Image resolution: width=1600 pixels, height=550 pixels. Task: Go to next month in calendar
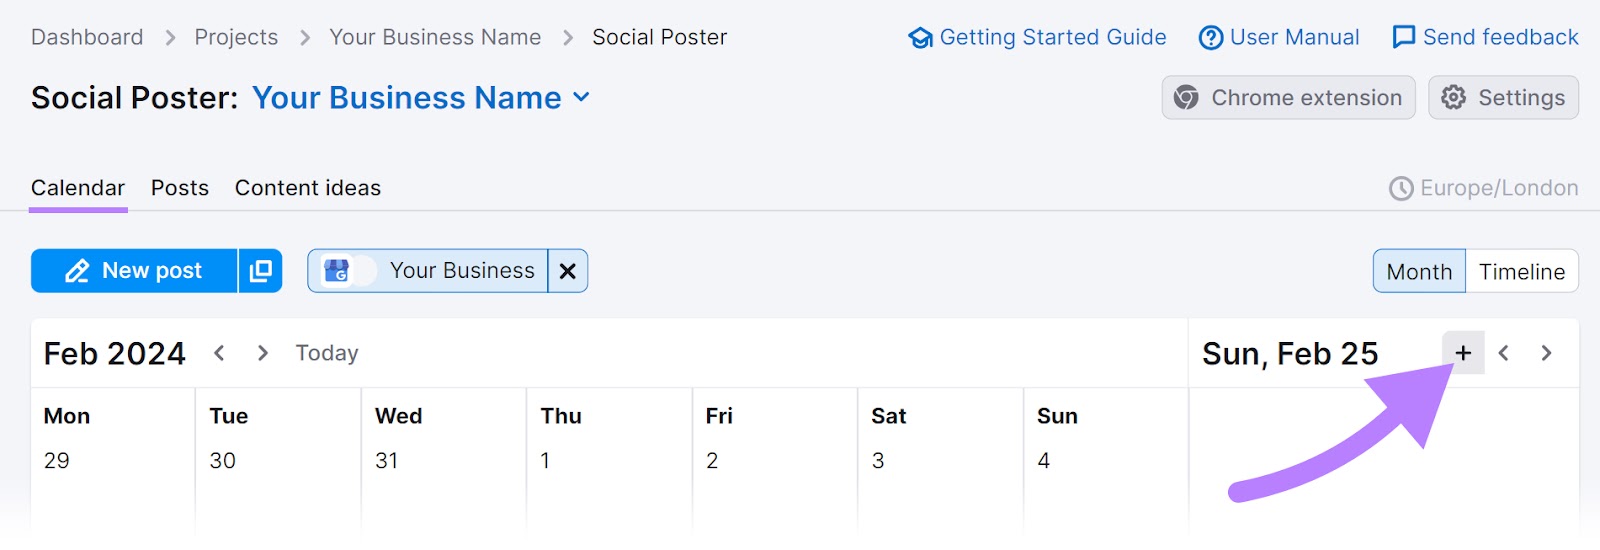click(x=263, y=353)
